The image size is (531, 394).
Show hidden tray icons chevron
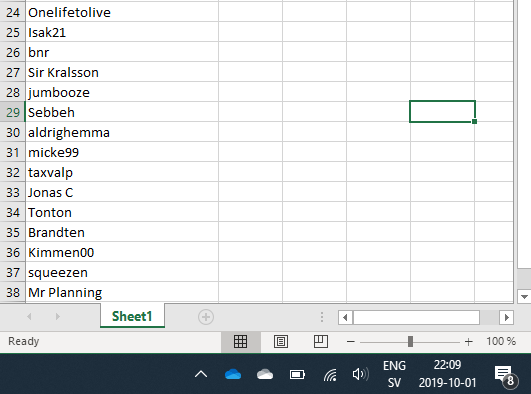point(201,374)
